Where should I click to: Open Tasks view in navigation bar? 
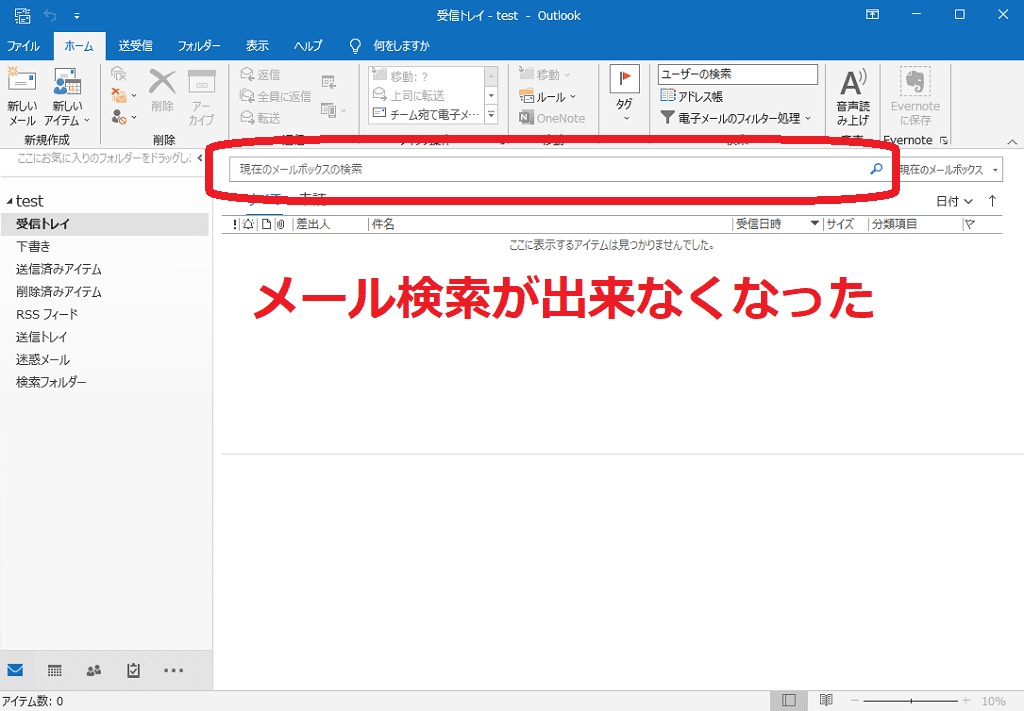(x=133, y=670)
